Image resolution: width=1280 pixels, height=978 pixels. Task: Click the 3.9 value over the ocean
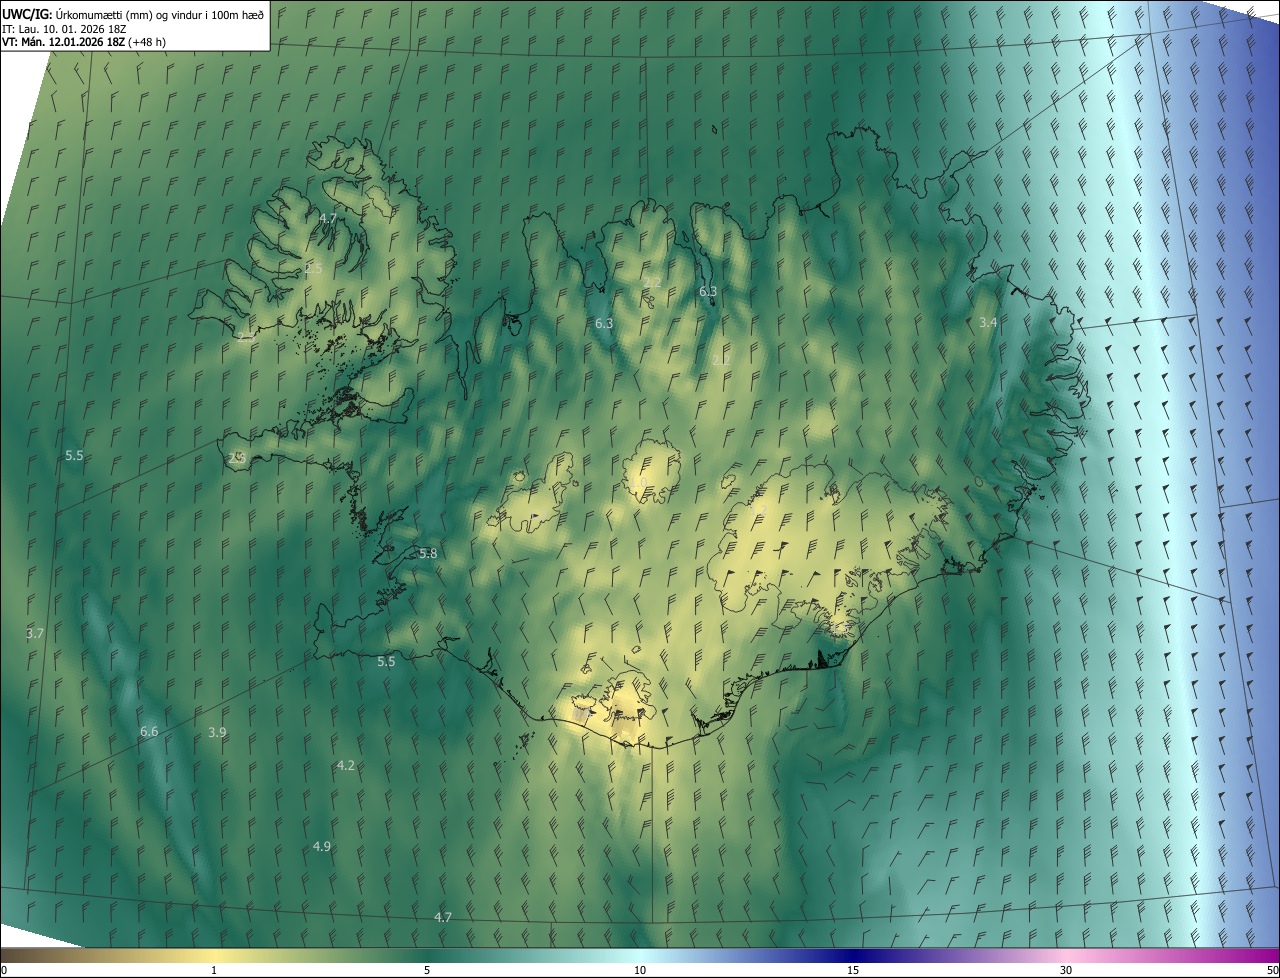click(217, 732)
